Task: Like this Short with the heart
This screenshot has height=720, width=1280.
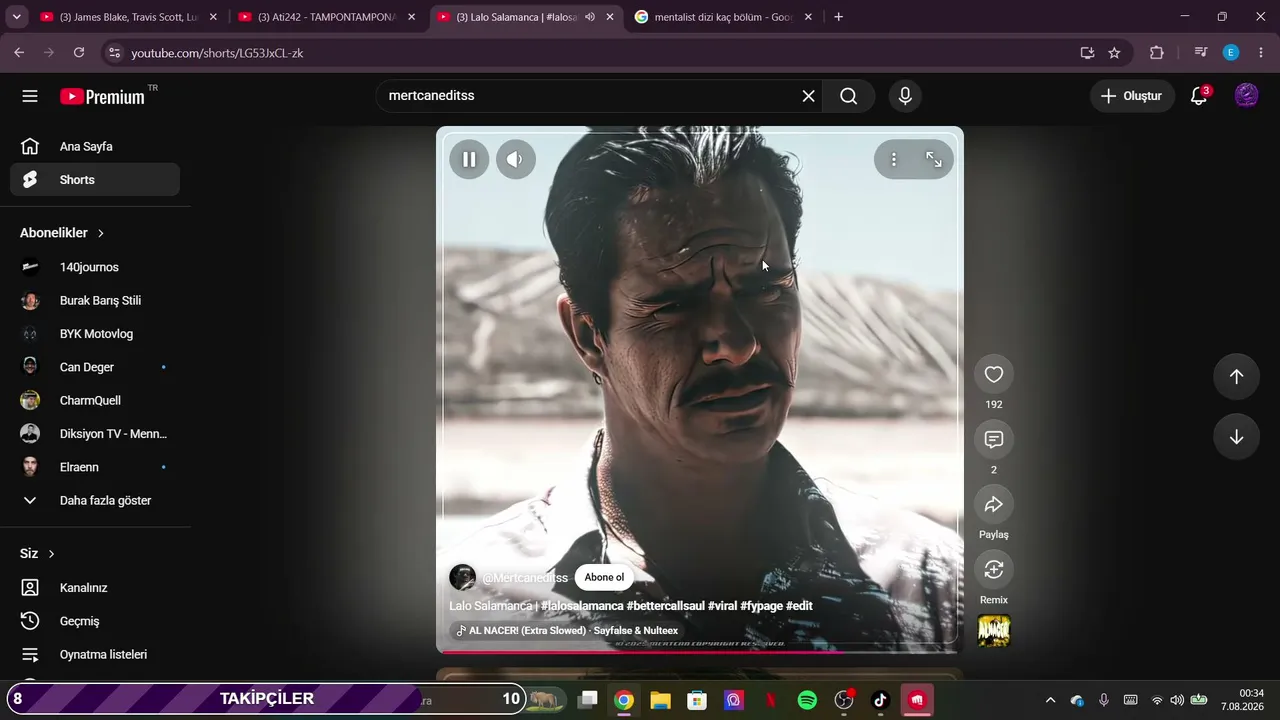Action: click(994, 374)
